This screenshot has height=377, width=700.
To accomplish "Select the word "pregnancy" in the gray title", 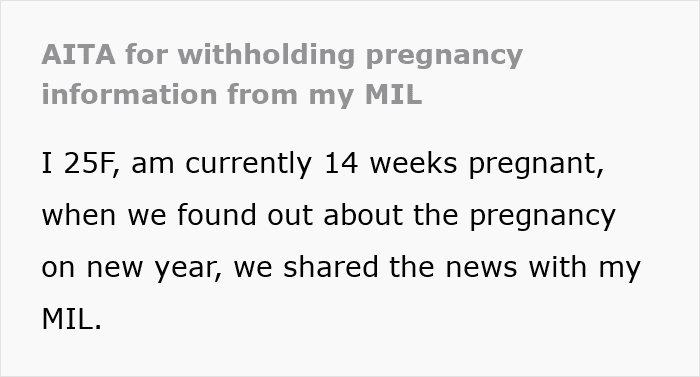I will point(444,57).
